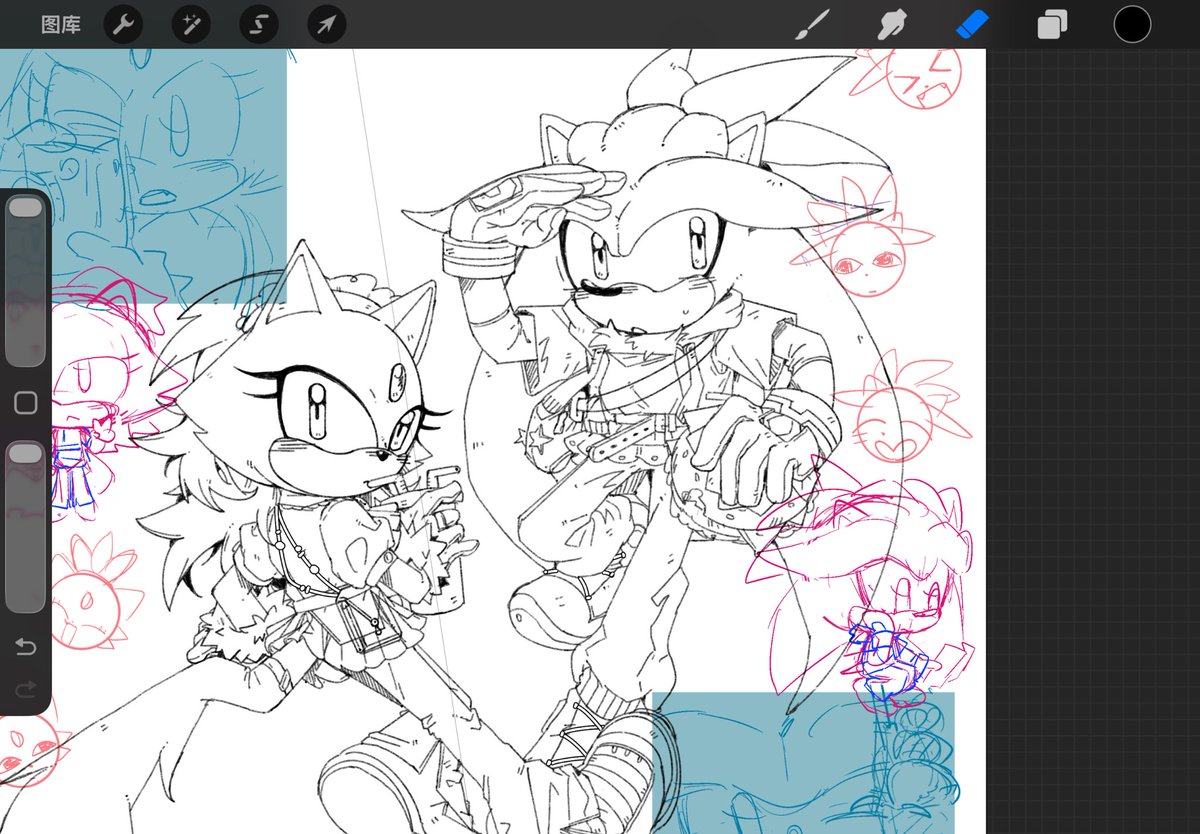Open the Layers panel
1200x834 pixels.
[x=1052, y=24]
